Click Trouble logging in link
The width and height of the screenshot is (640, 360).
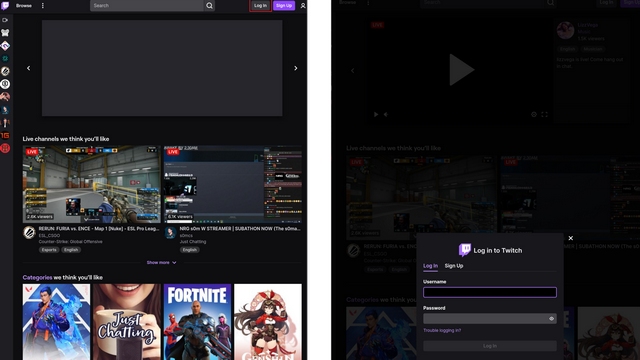442,330
